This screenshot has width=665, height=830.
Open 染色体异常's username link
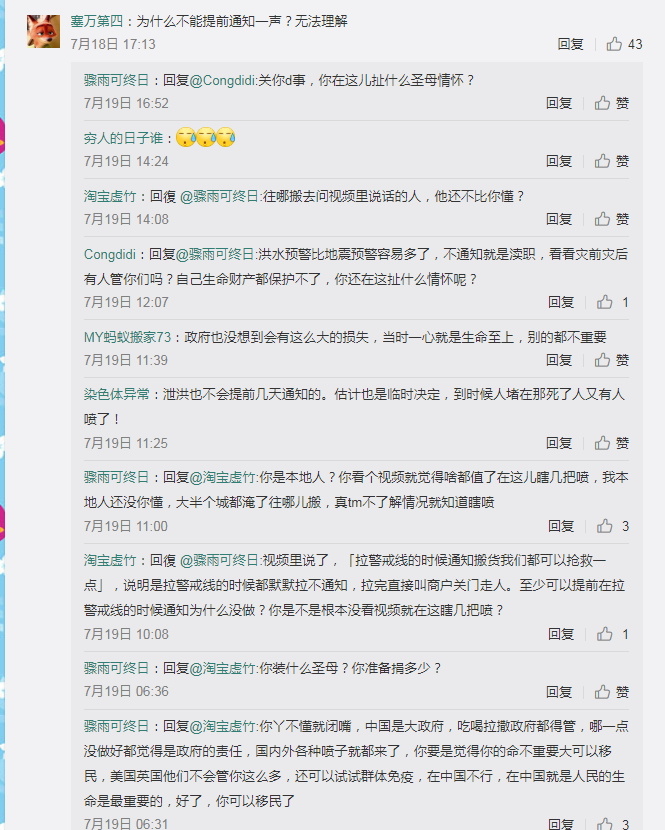[116, 394]
